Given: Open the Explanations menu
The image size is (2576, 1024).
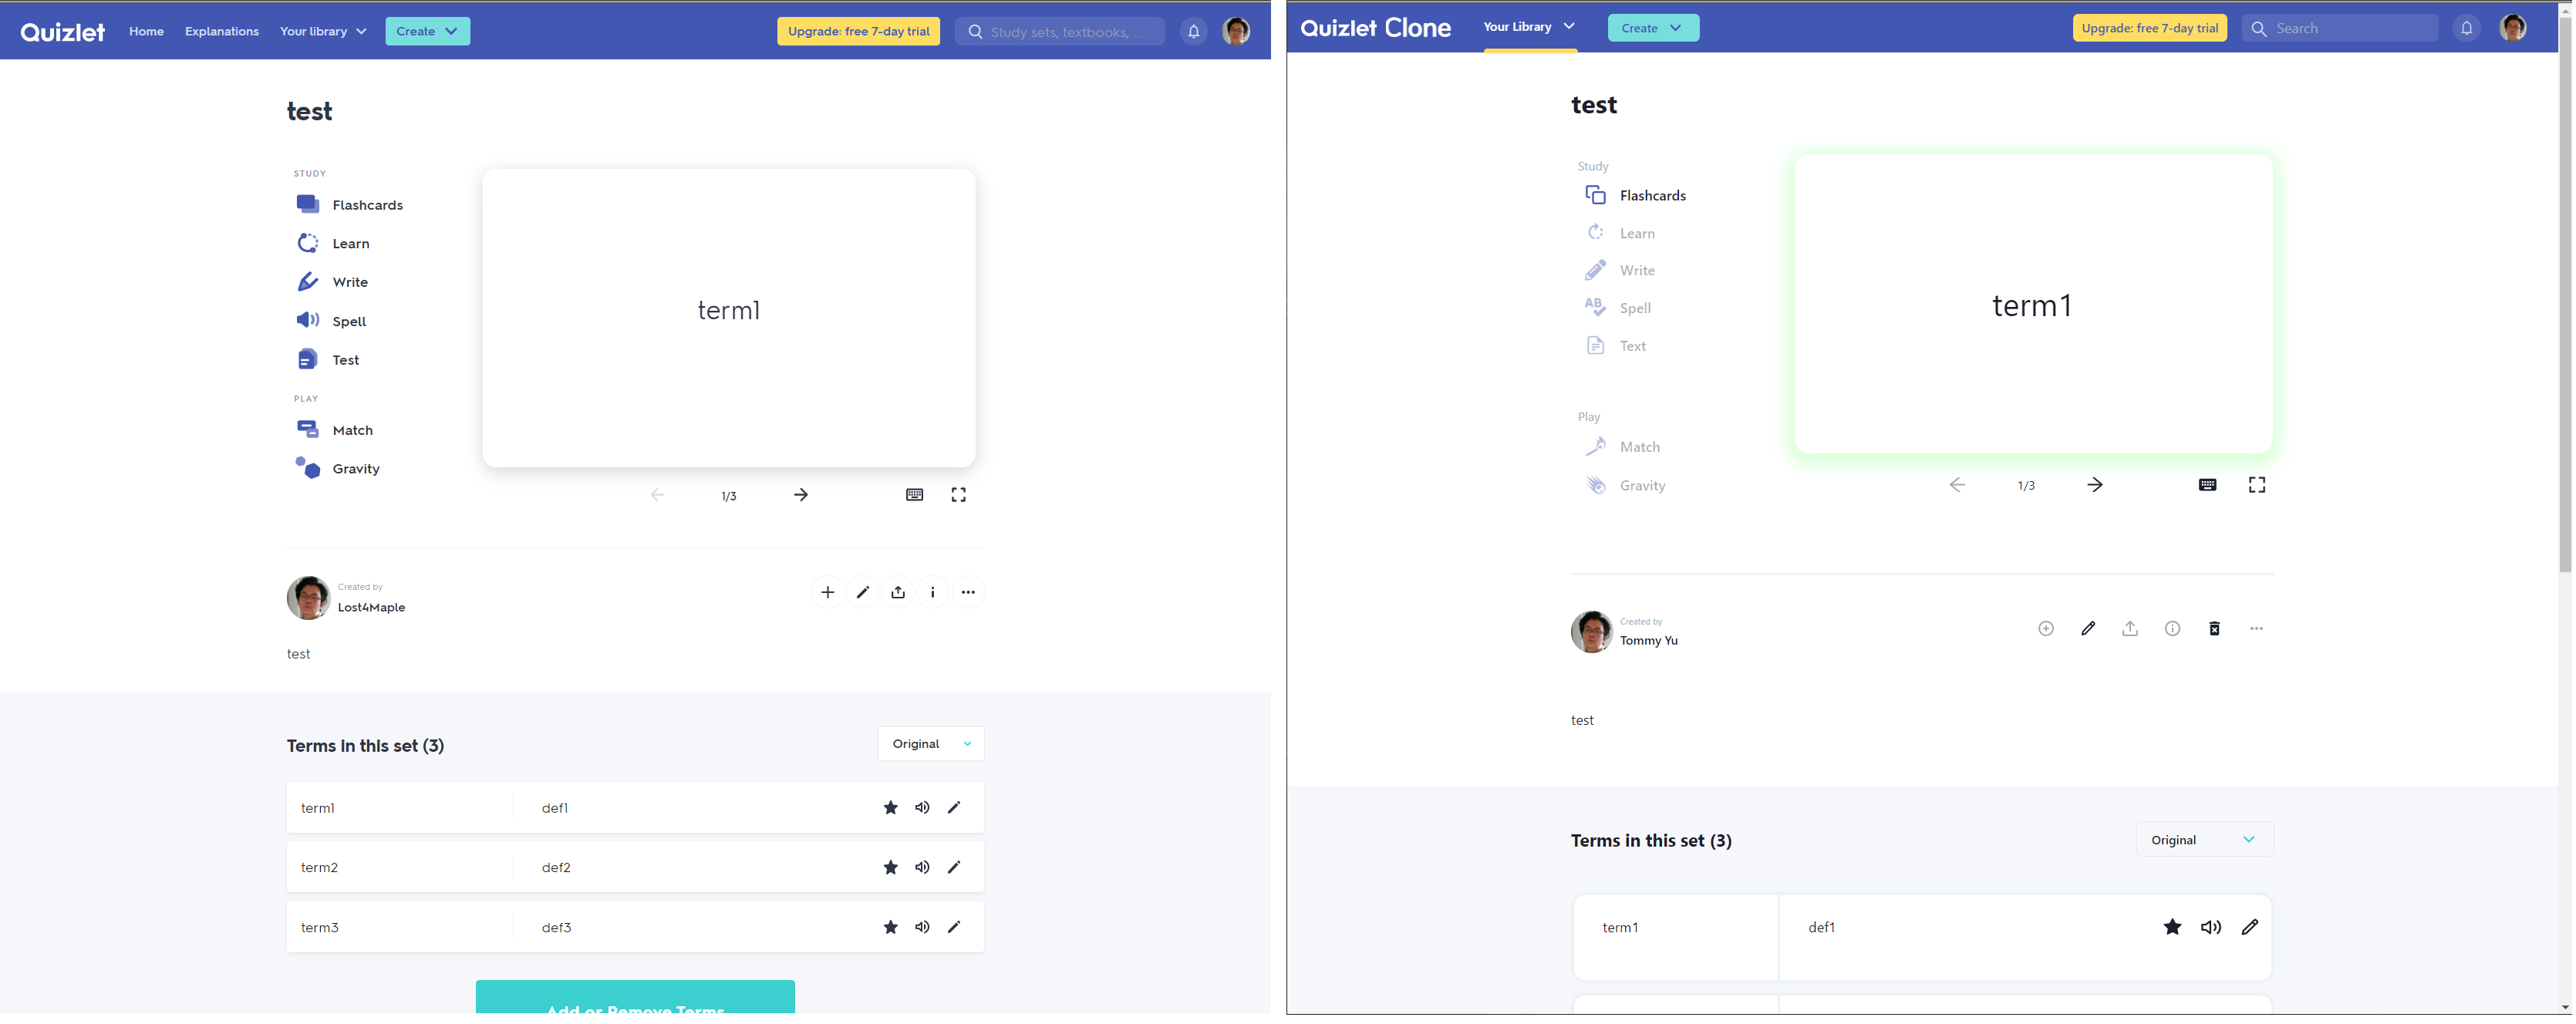Looking at the screenshot, I should [x=221, y=31].
